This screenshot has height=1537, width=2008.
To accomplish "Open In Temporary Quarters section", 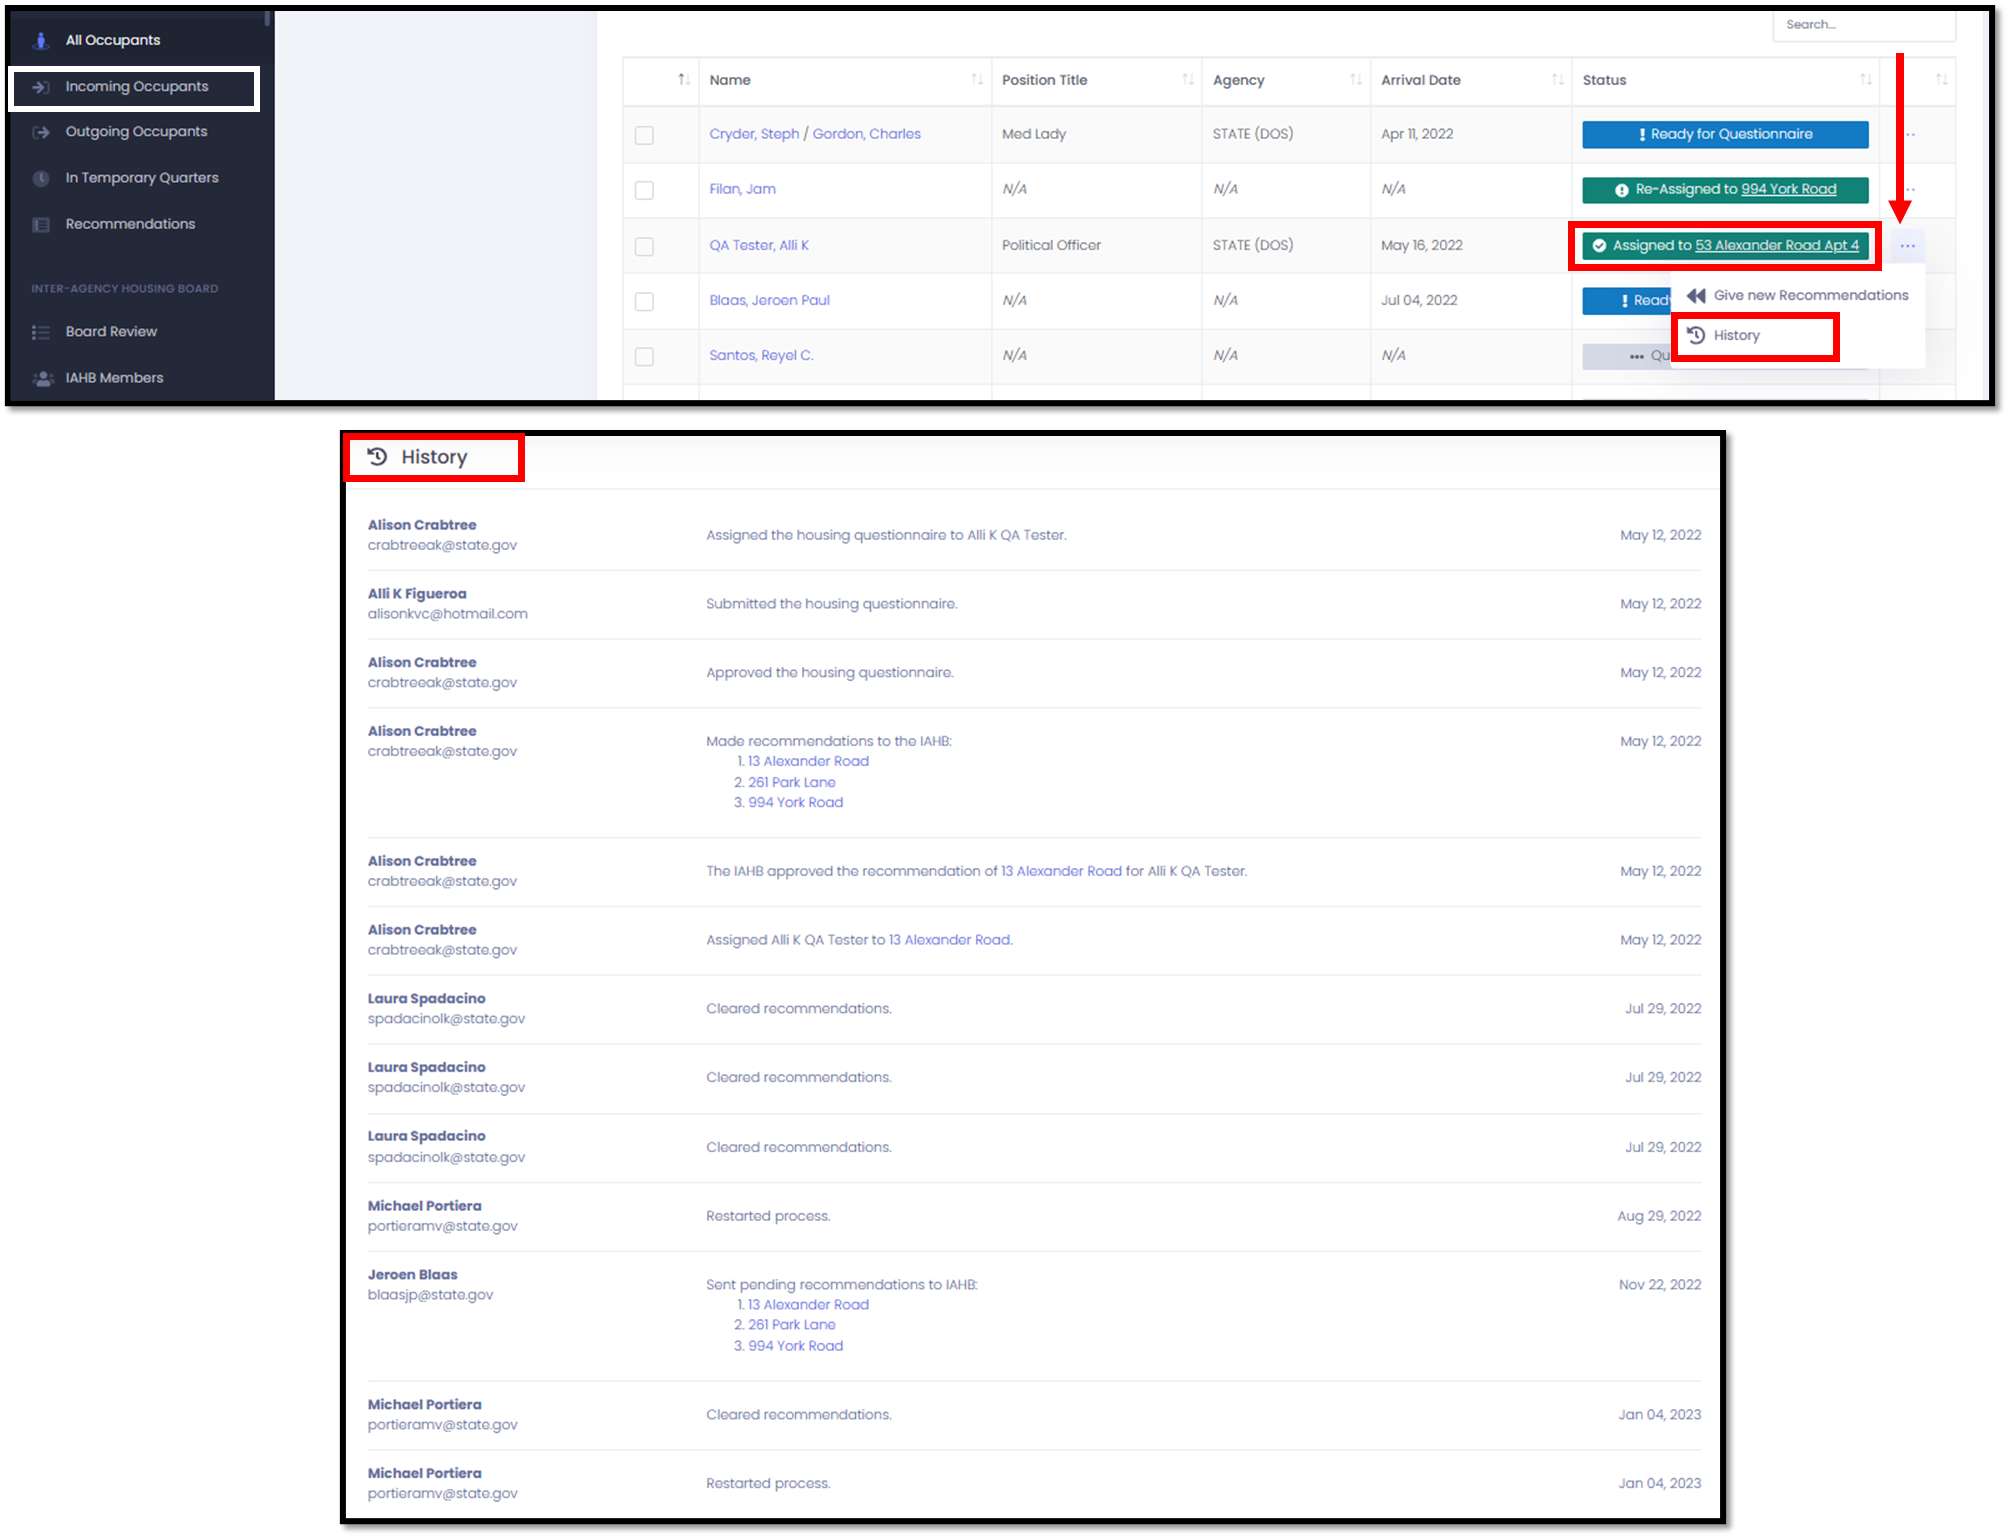I will [142, 178].
